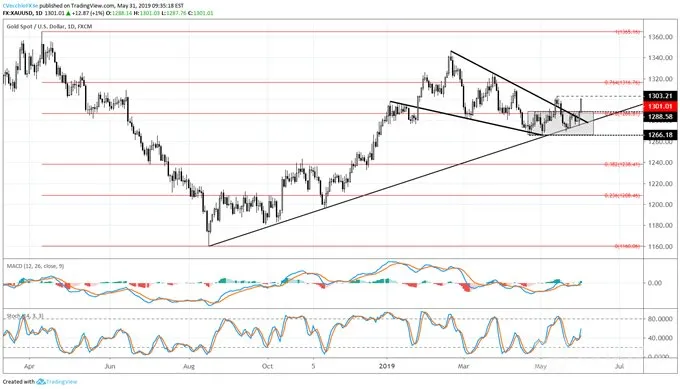
Task: Click the gray shaded consolidation rectangle
Action: pyautogui.click(x=560, y=123)
